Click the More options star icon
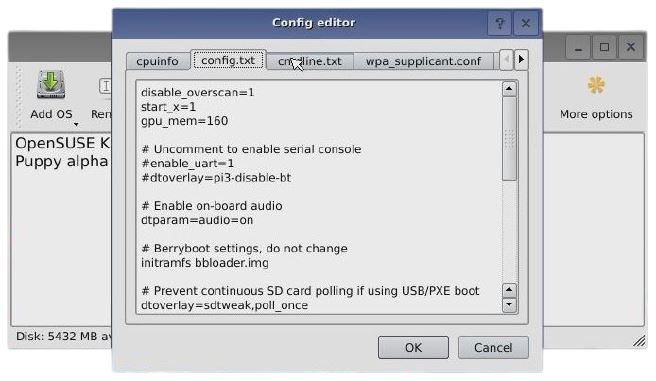The image size is (656, 381). (x=596, y=85)
